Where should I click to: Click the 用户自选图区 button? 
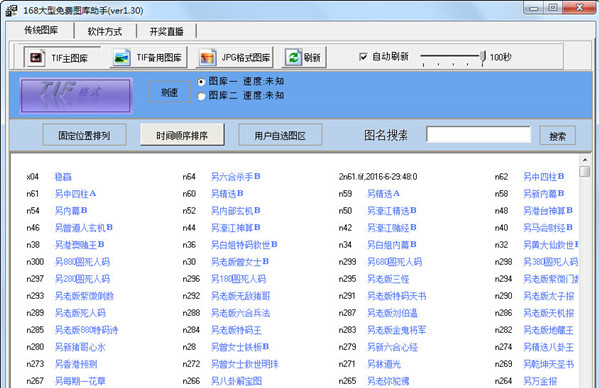point(280,135)
